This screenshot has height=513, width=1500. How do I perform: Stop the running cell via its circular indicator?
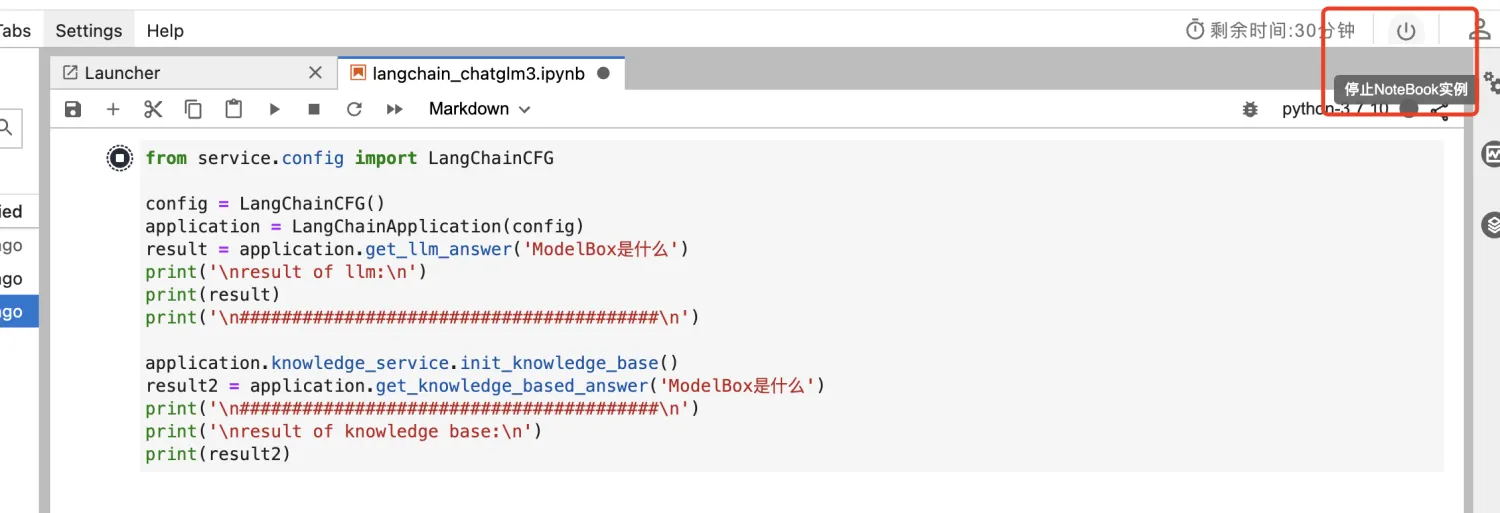point(120,158)
